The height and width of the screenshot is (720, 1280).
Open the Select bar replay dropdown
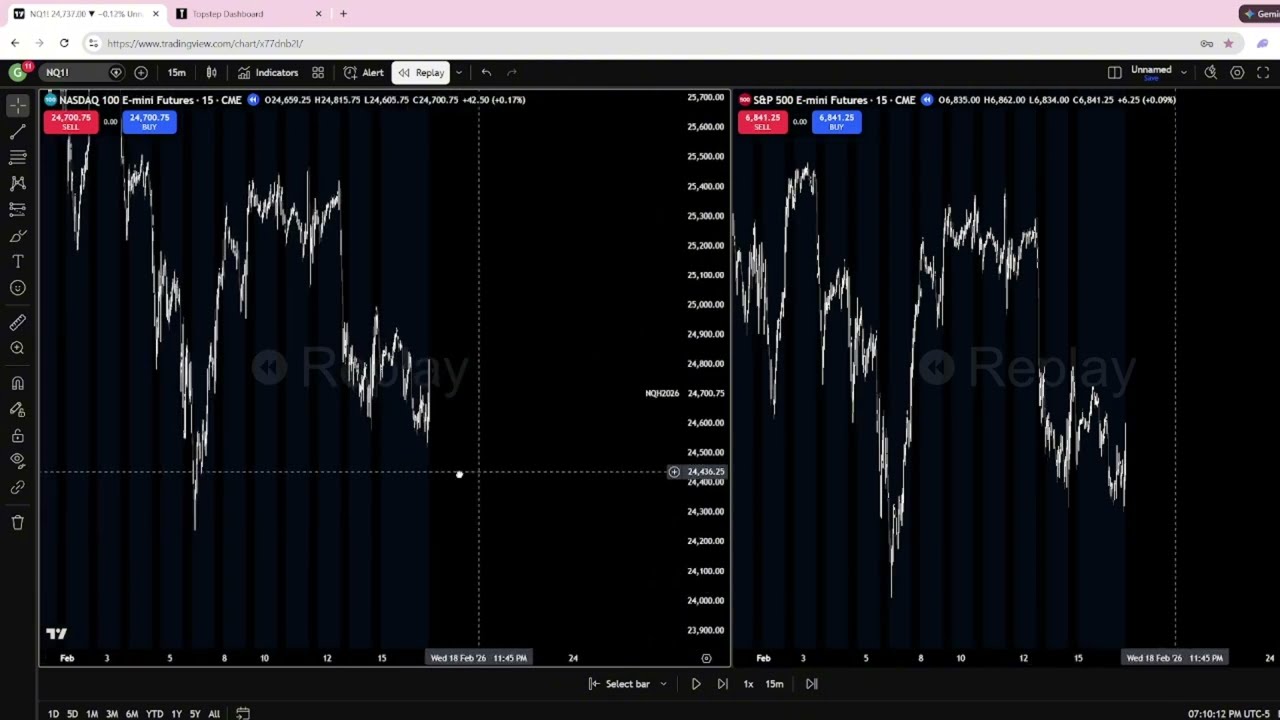pos(627,684)
